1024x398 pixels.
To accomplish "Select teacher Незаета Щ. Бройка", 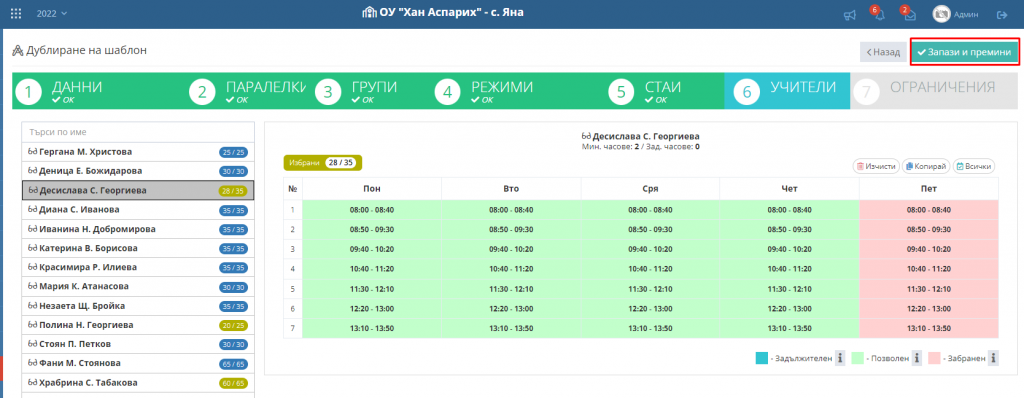I will click(x=138, y=306).
